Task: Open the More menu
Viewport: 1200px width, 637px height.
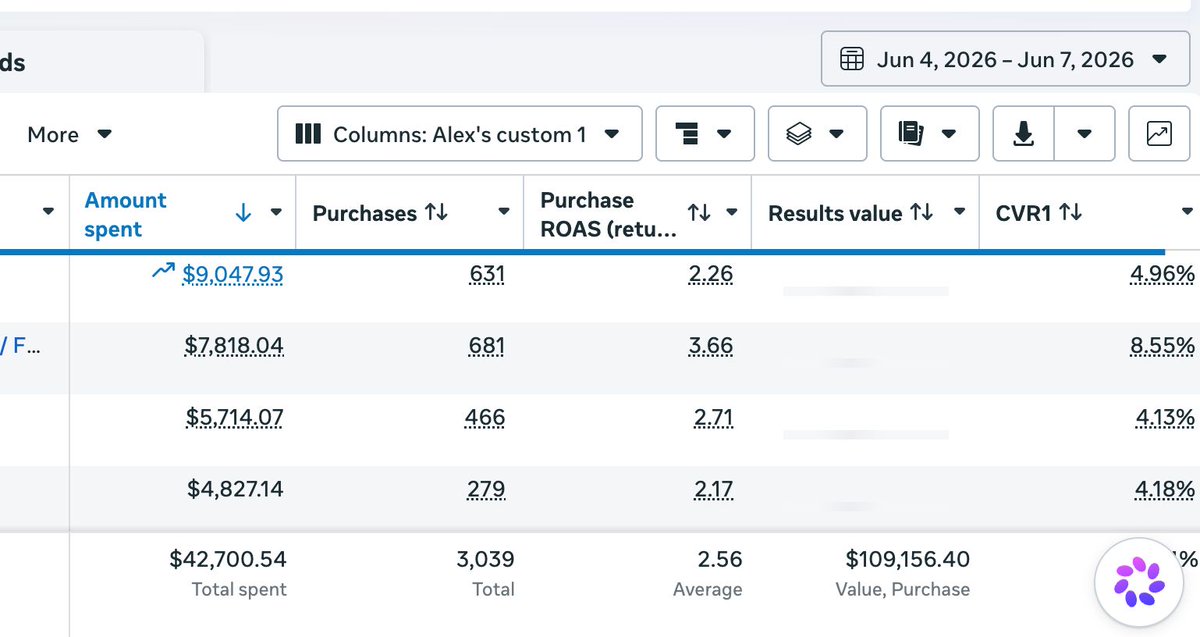Action: pos(70,134)
